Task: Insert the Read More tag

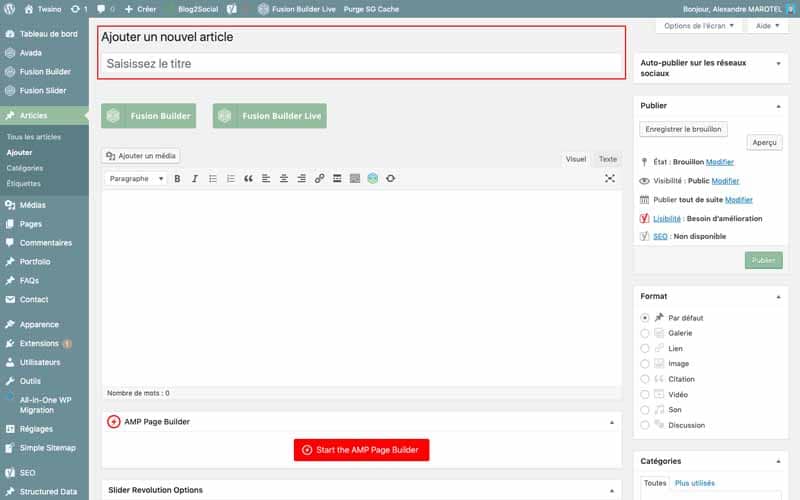Action: [337, 179]
